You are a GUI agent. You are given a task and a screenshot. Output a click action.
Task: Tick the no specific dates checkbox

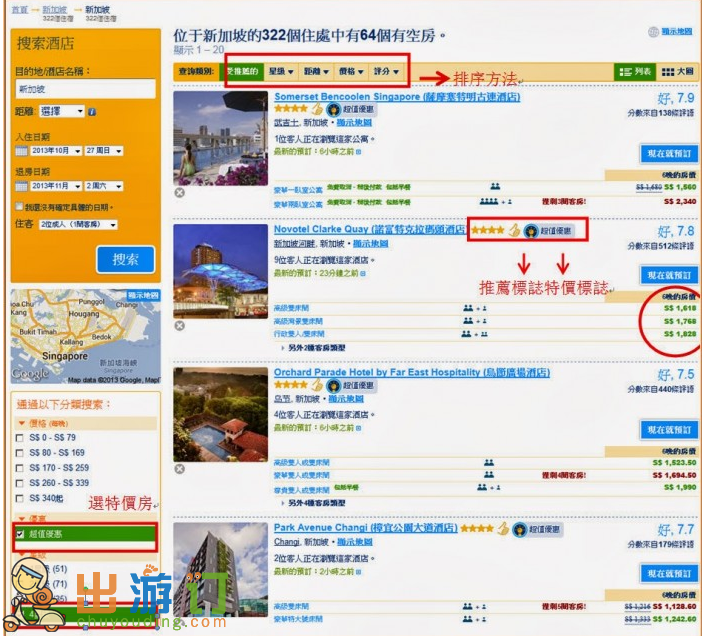[x=19, y=206]
